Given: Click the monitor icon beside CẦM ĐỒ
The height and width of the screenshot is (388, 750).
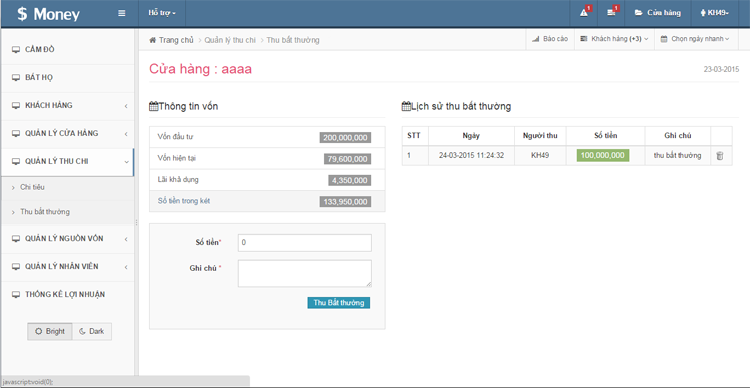Looking at the screenshot, I should (x=16, y=50).
